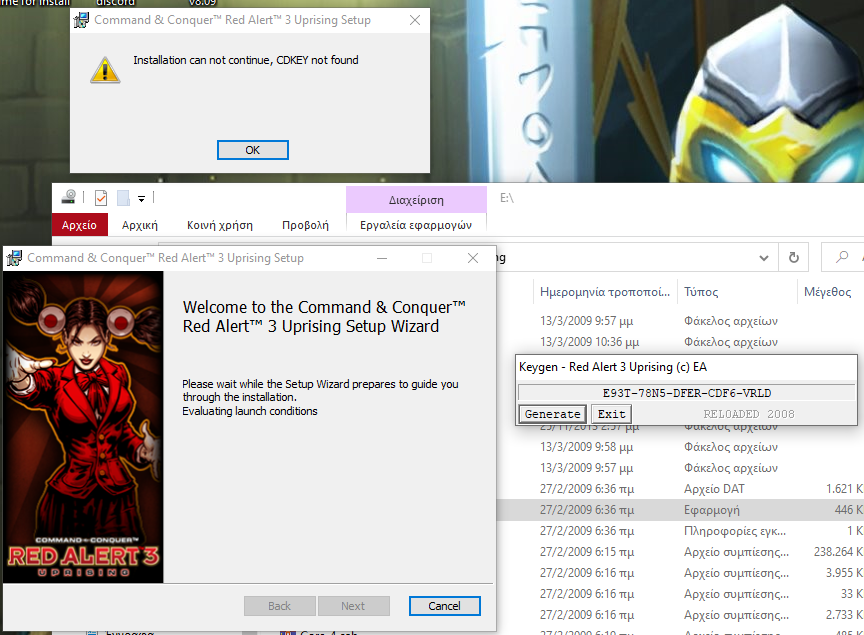The height and width of the screenshot is (635, 864).
Task: Click the 1.621 K size cell
Action: point(844,488)
